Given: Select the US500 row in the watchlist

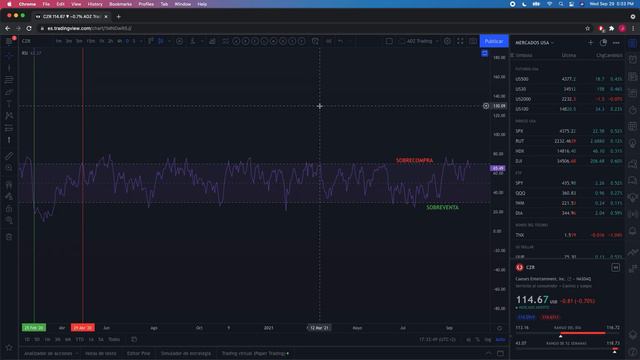Looking at the screenshot, I should pyautogui.click(x=569, y=79).
